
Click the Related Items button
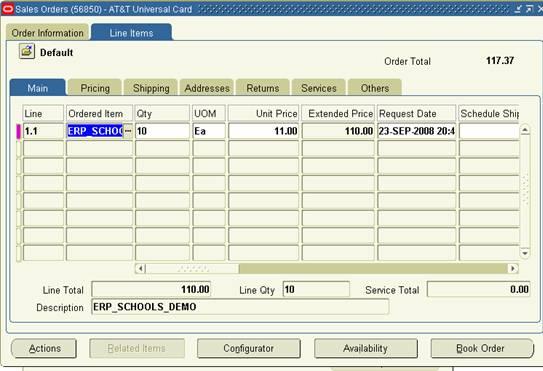click(137, 348)
